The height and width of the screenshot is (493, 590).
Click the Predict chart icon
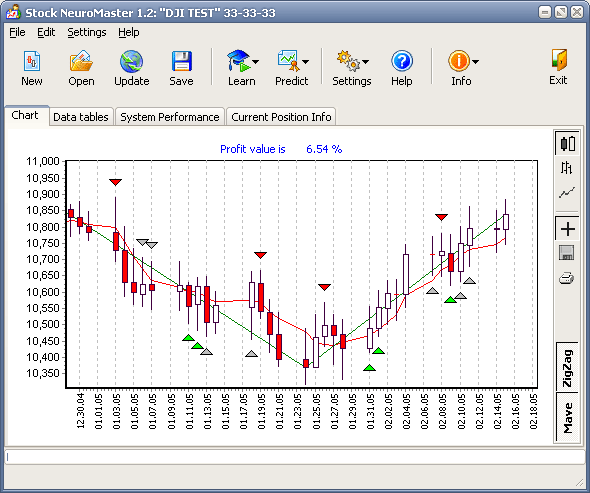pyautogui.click(x=288, y=61)
